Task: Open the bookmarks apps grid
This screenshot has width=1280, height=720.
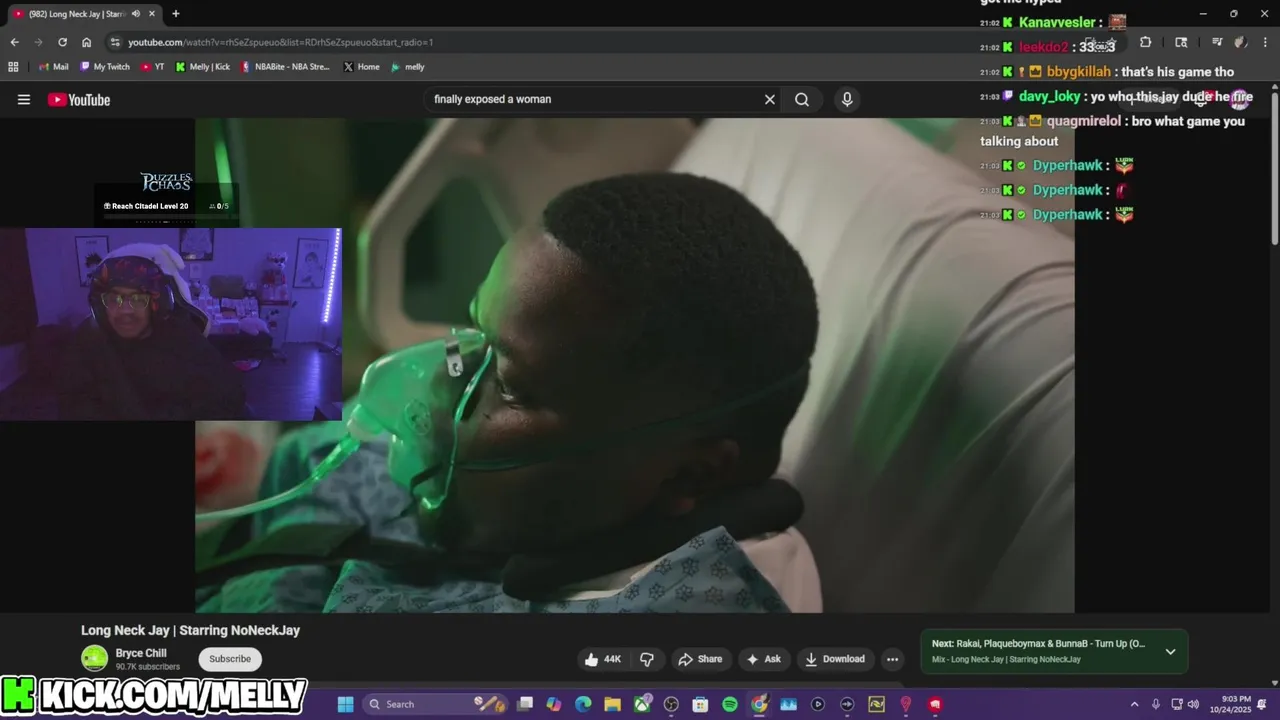Action: tap(13, 67)
